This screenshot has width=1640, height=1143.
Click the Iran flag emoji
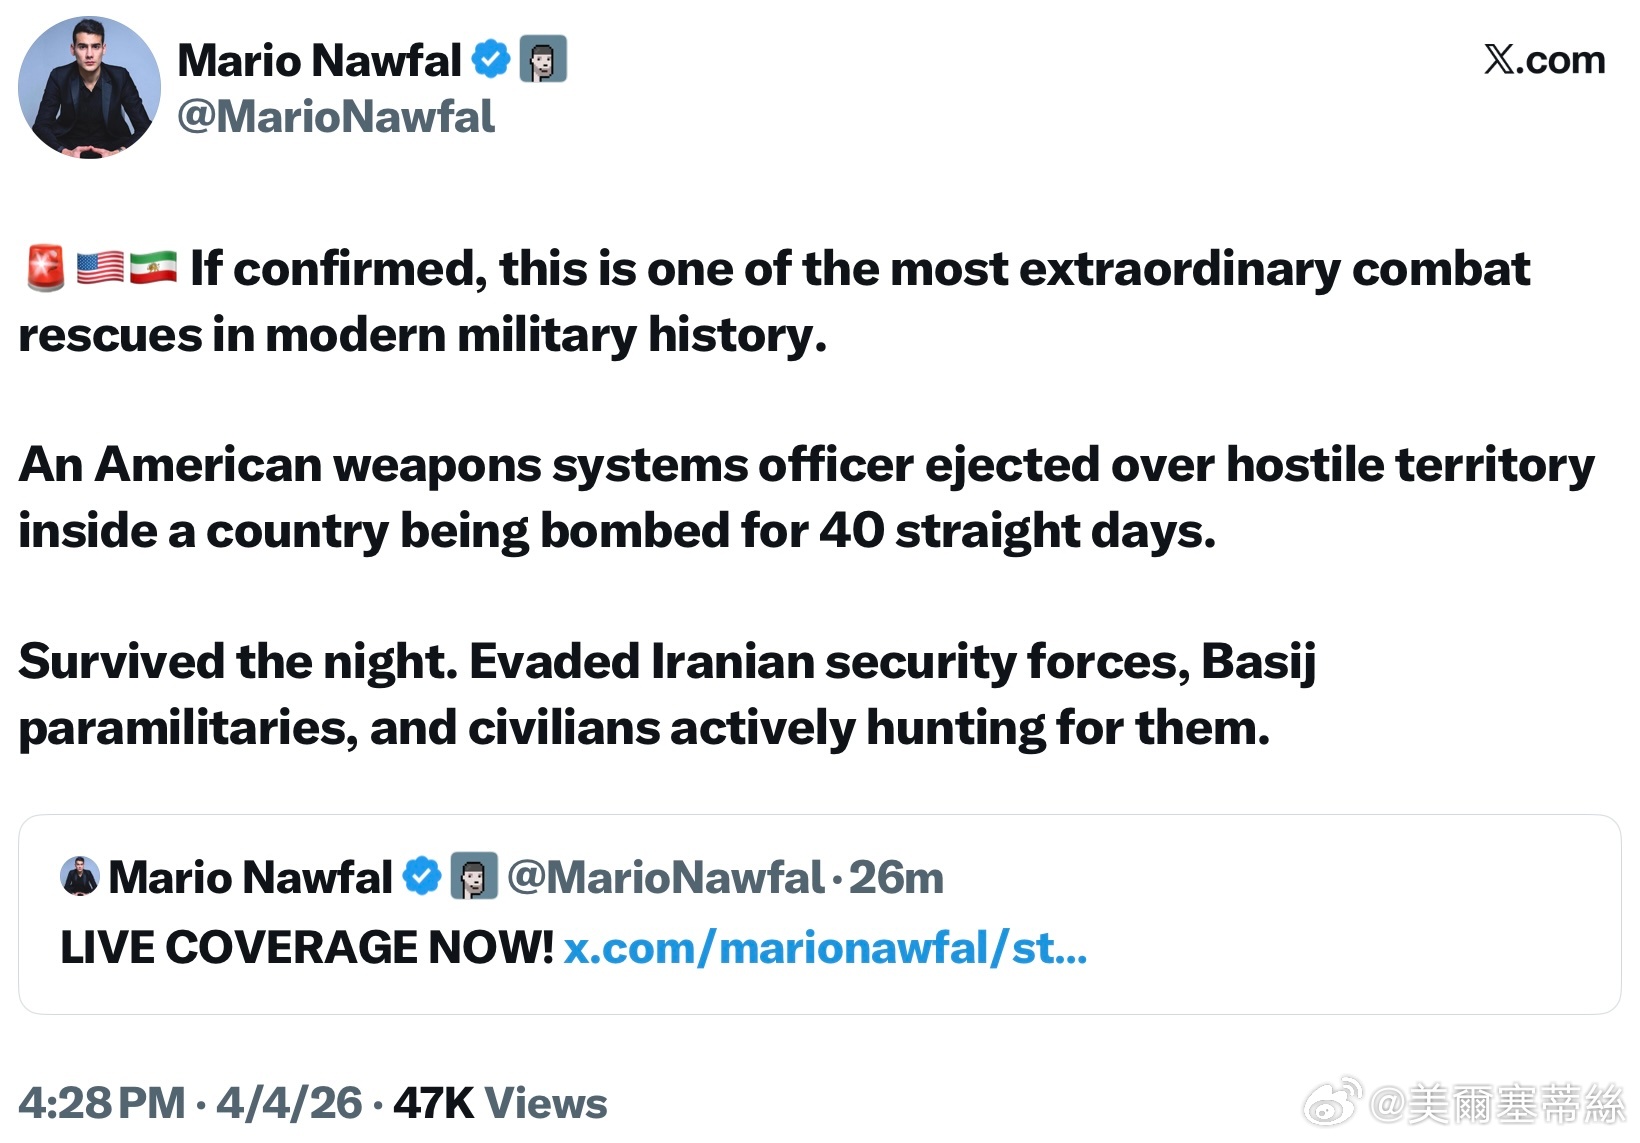click(153, 268)
